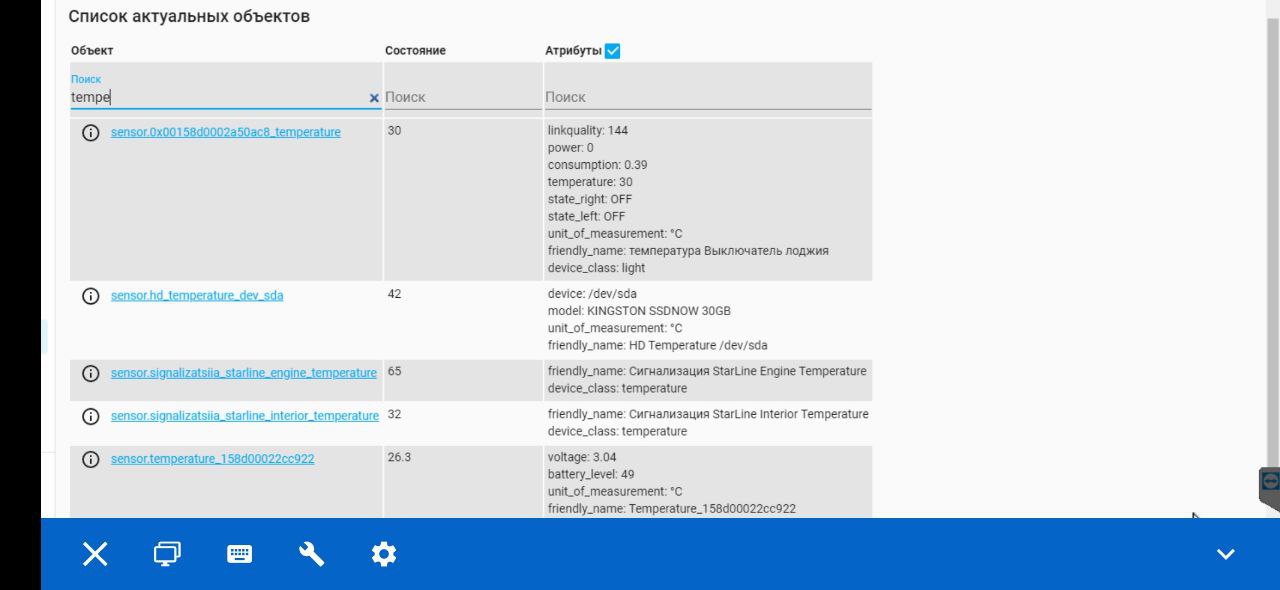Open link sensor.hd_temperature_dev_sda
The image size is (1280, 590).
pos(197,295)
